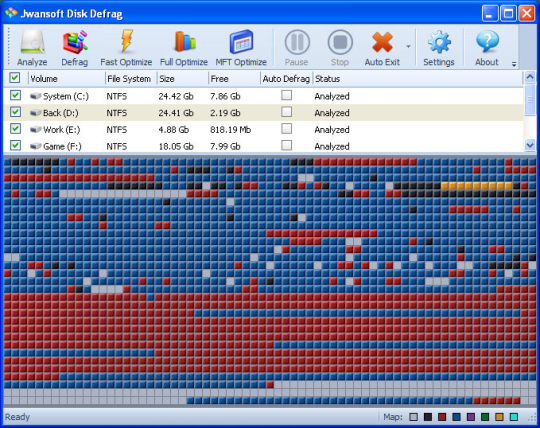Enable Auto Defrag for Game (F:)

[x=287, y=145]
